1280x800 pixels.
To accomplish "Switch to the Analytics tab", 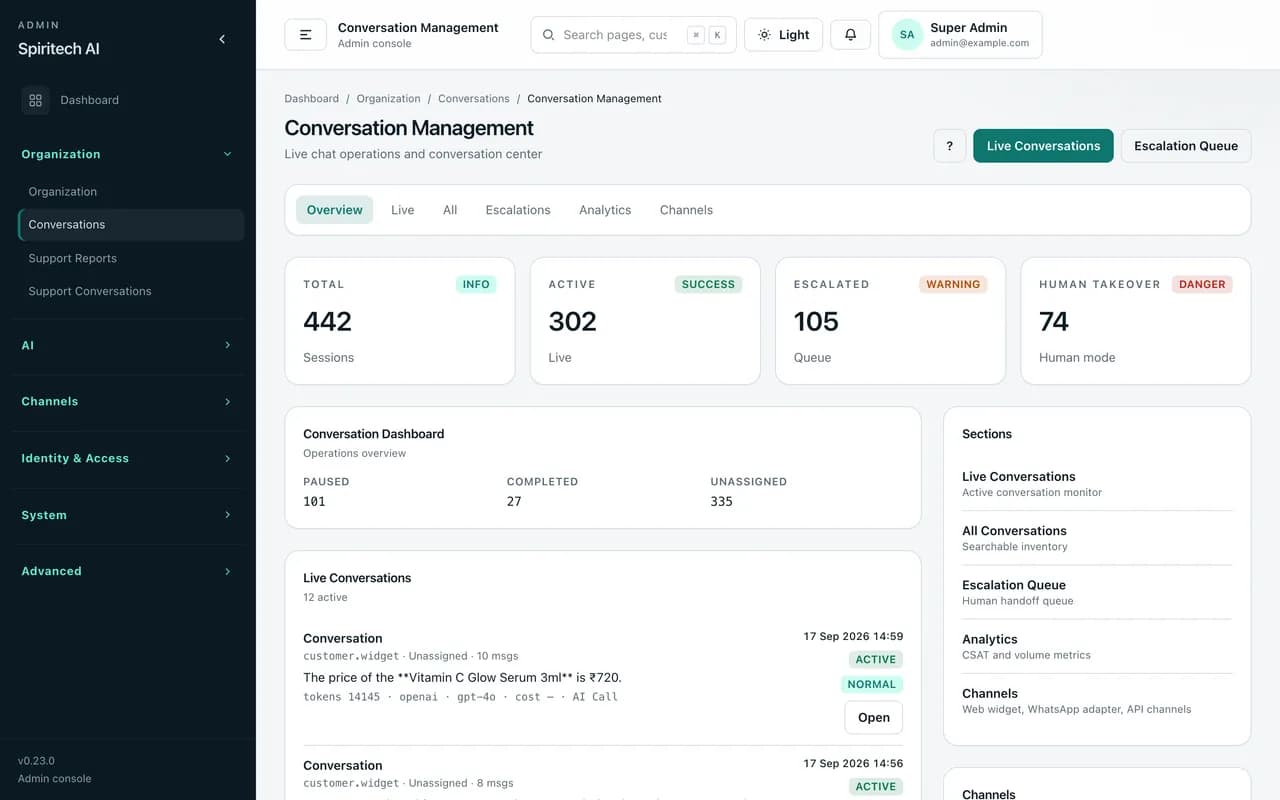I will tap(605, 210).
